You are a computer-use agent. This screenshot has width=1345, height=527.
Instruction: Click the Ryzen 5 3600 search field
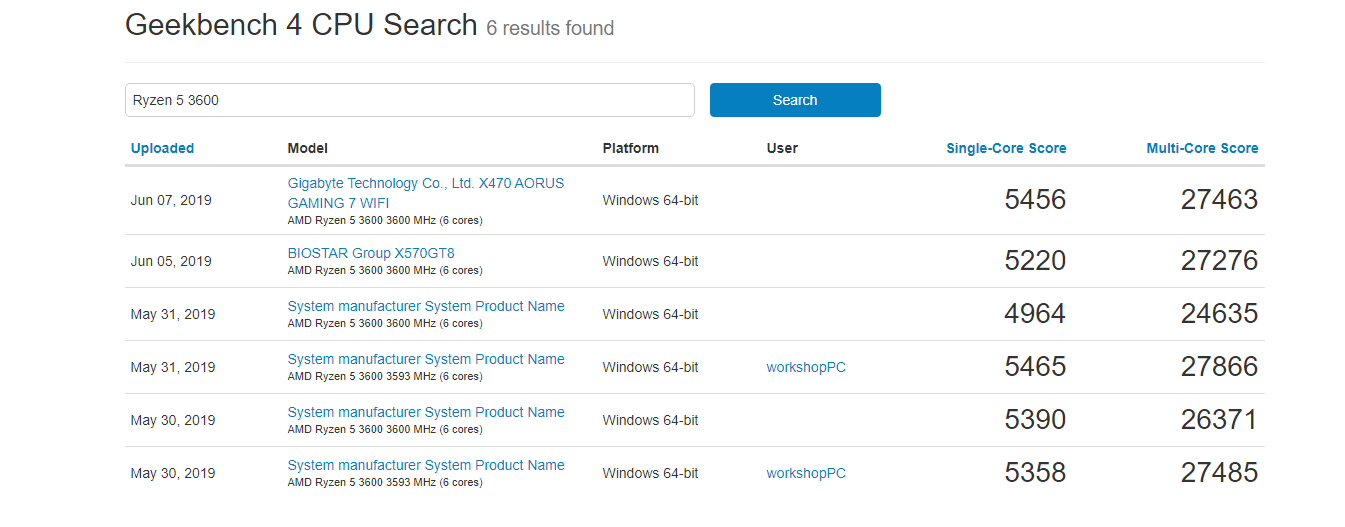tap(410, 100)
